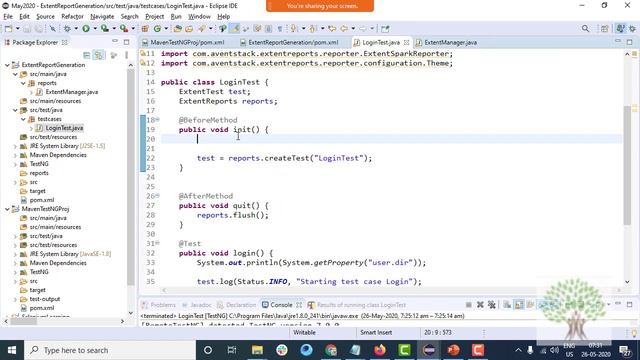Expand Maven Dependencies under ExtentReportGeneration
Screen dimensions: 640x360
(15, 155)
